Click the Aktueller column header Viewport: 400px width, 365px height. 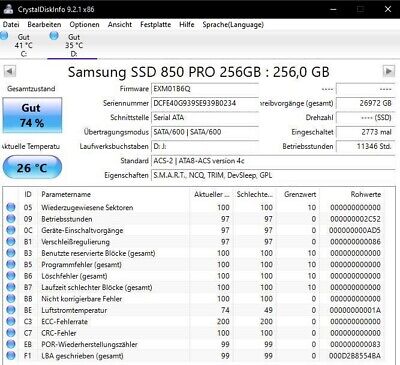pos(211,194)
